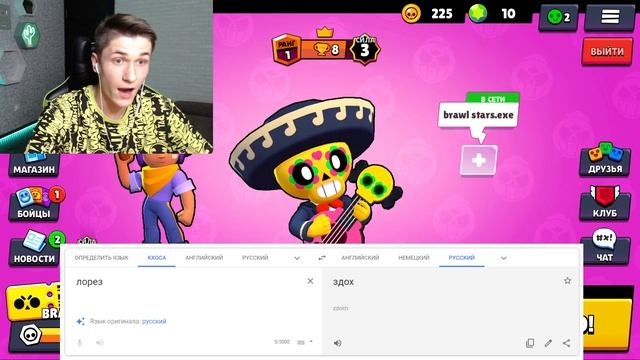Click the brawl stars.exe speech bubble

(x=478, y=115)
